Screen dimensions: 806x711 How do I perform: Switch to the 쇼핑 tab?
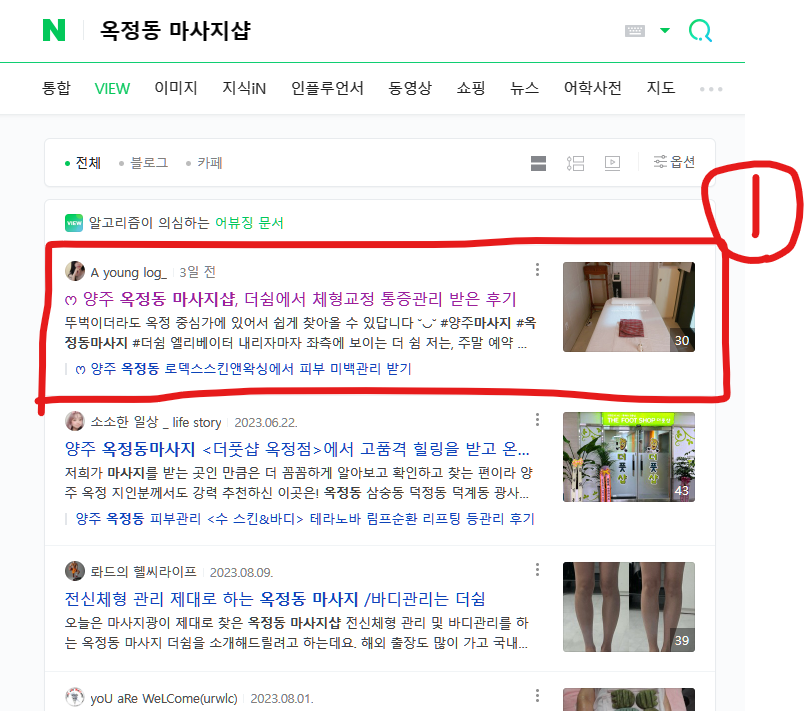click(471, 88)
